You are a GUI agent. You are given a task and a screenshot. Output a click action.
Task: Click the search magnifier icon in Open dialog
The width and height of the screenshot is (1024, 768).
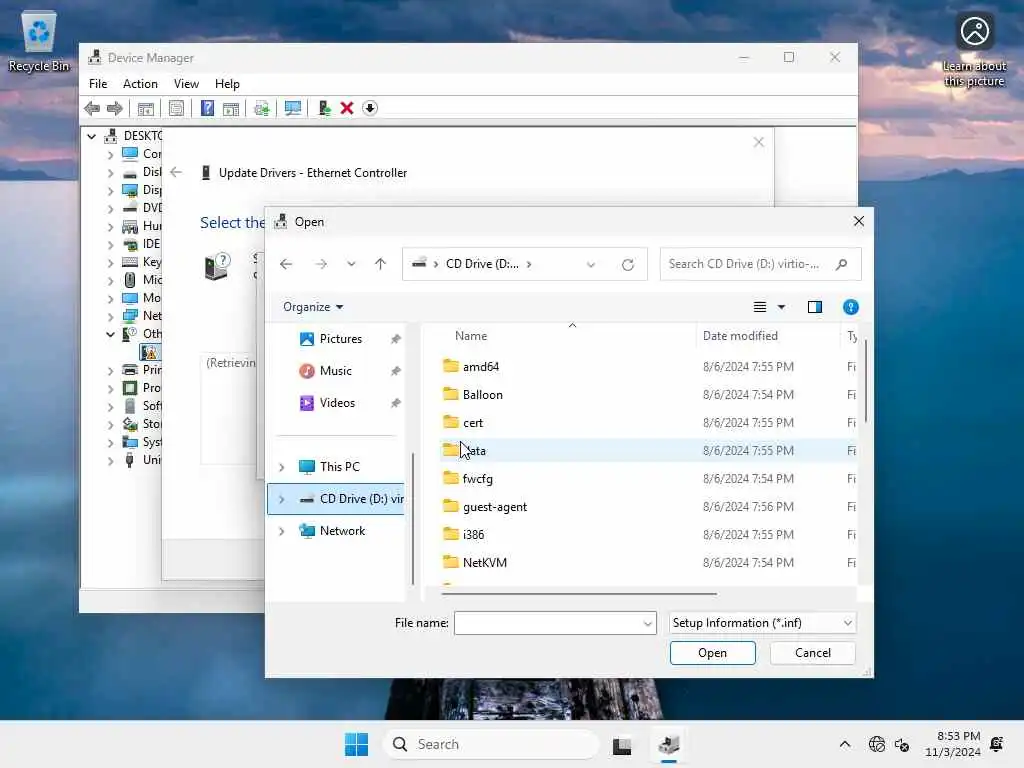(x=841, y=264)
